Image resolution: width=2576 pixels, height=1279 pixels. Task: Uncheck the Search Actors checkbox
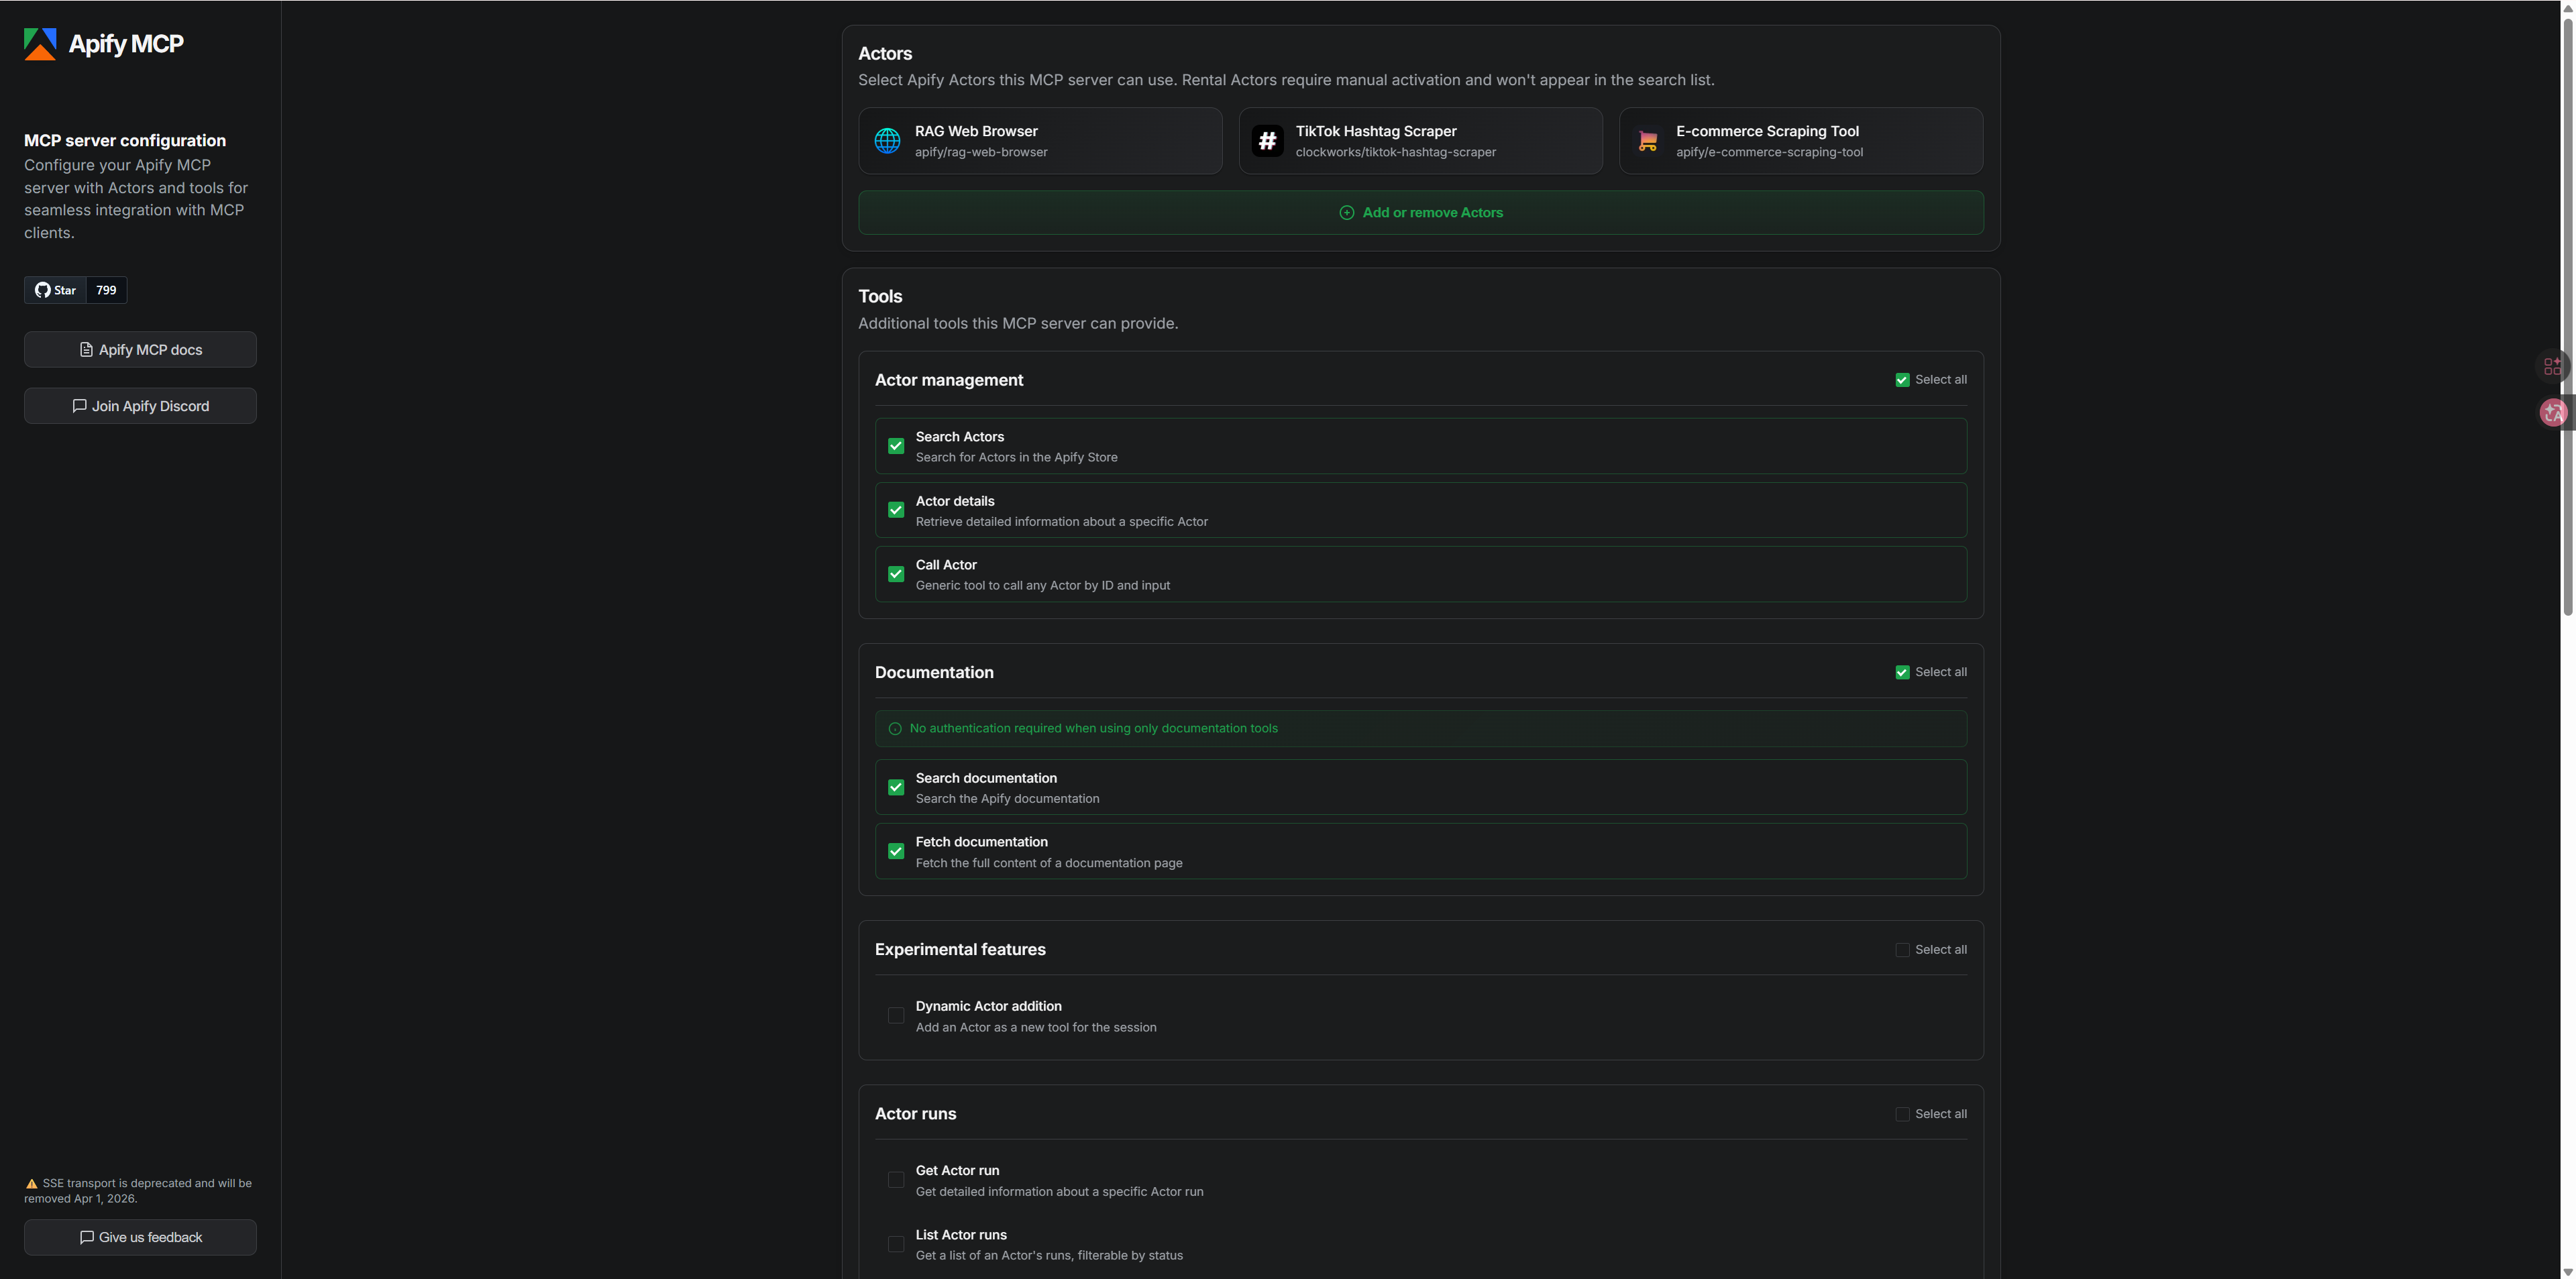click(x=896, y=446)
